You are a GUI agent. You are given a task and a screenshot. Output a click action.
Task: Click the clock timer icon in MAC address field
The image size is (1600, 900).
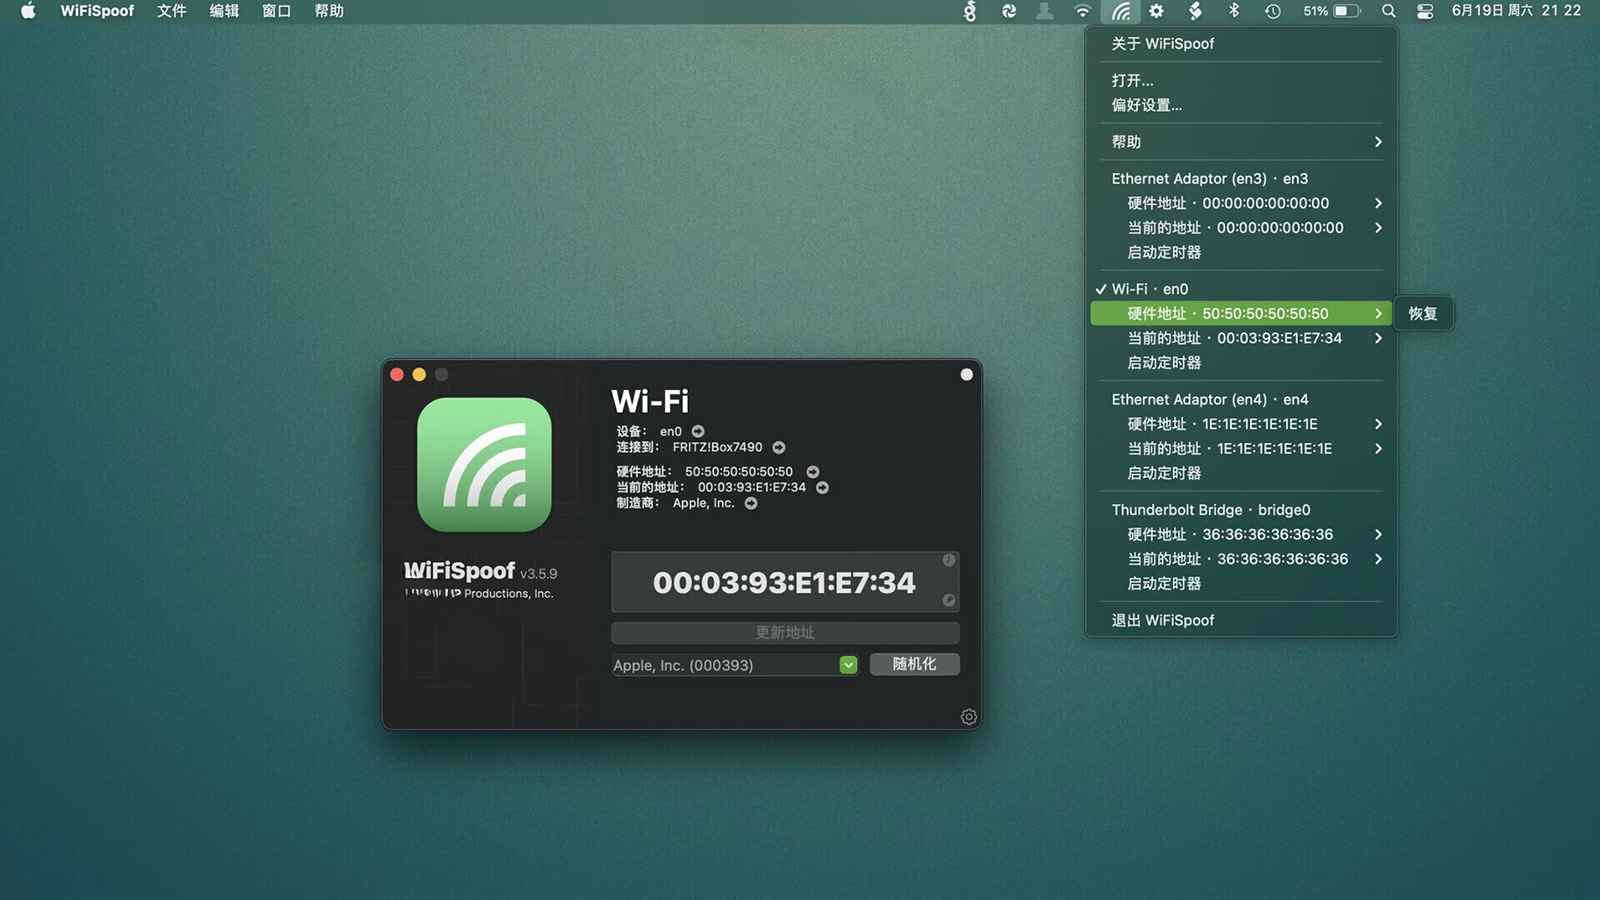949,560
